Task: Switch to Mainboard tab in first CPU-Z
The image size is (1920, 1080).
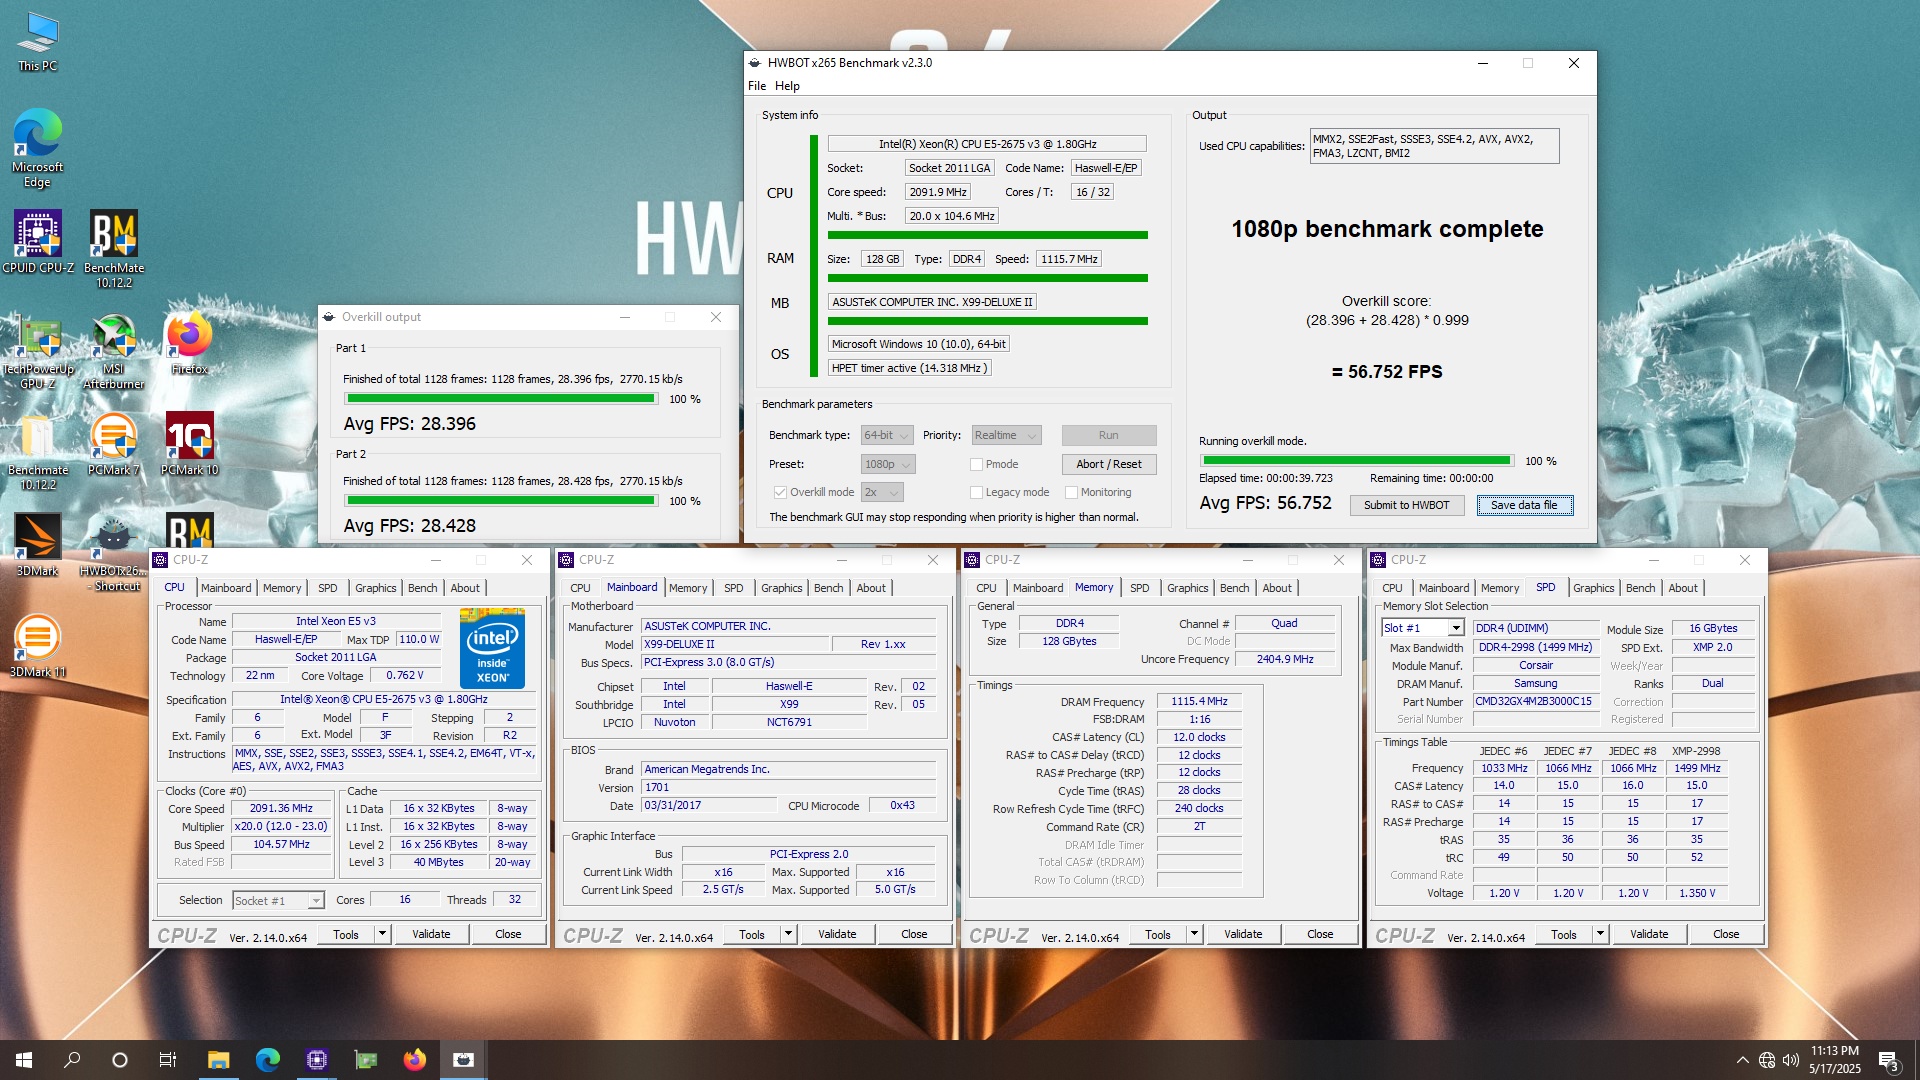Action: pos(226,588)
